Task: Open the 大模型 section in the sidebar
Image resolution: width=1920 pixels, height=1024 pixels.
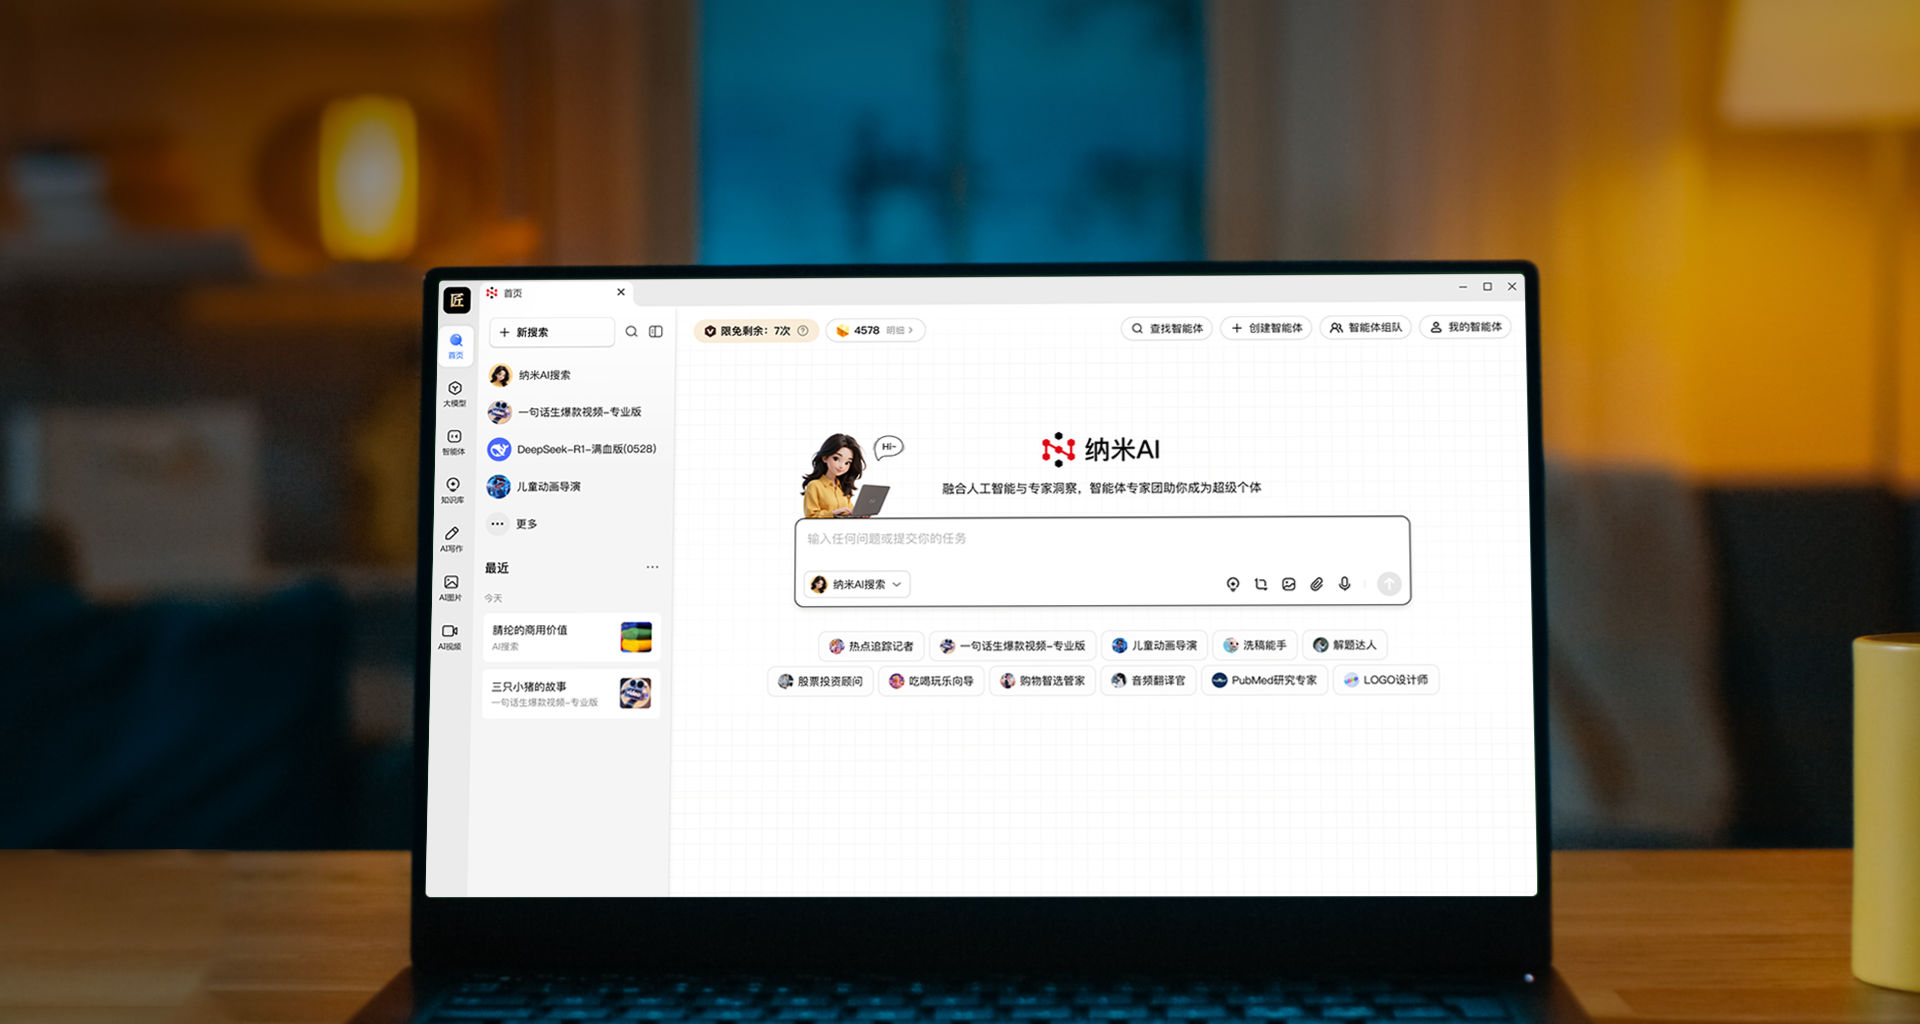Action: coord(455,394)
